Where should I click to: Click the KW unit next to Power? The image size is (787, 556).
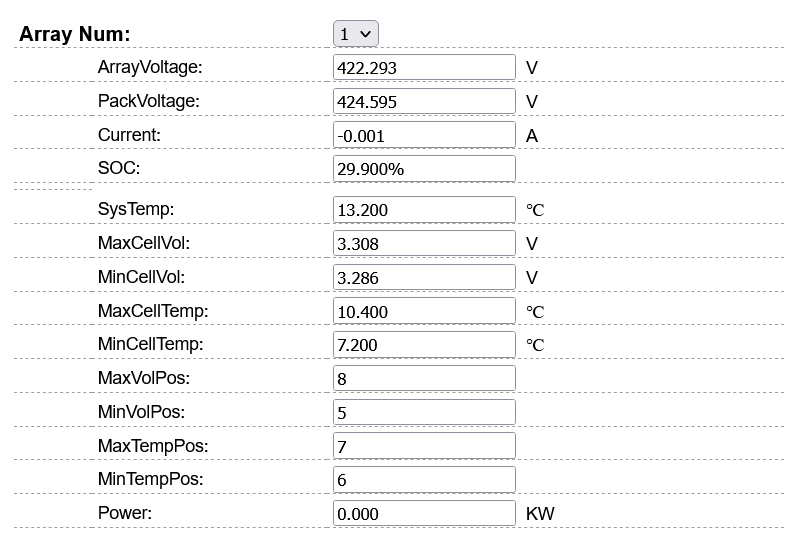point(540,514)
